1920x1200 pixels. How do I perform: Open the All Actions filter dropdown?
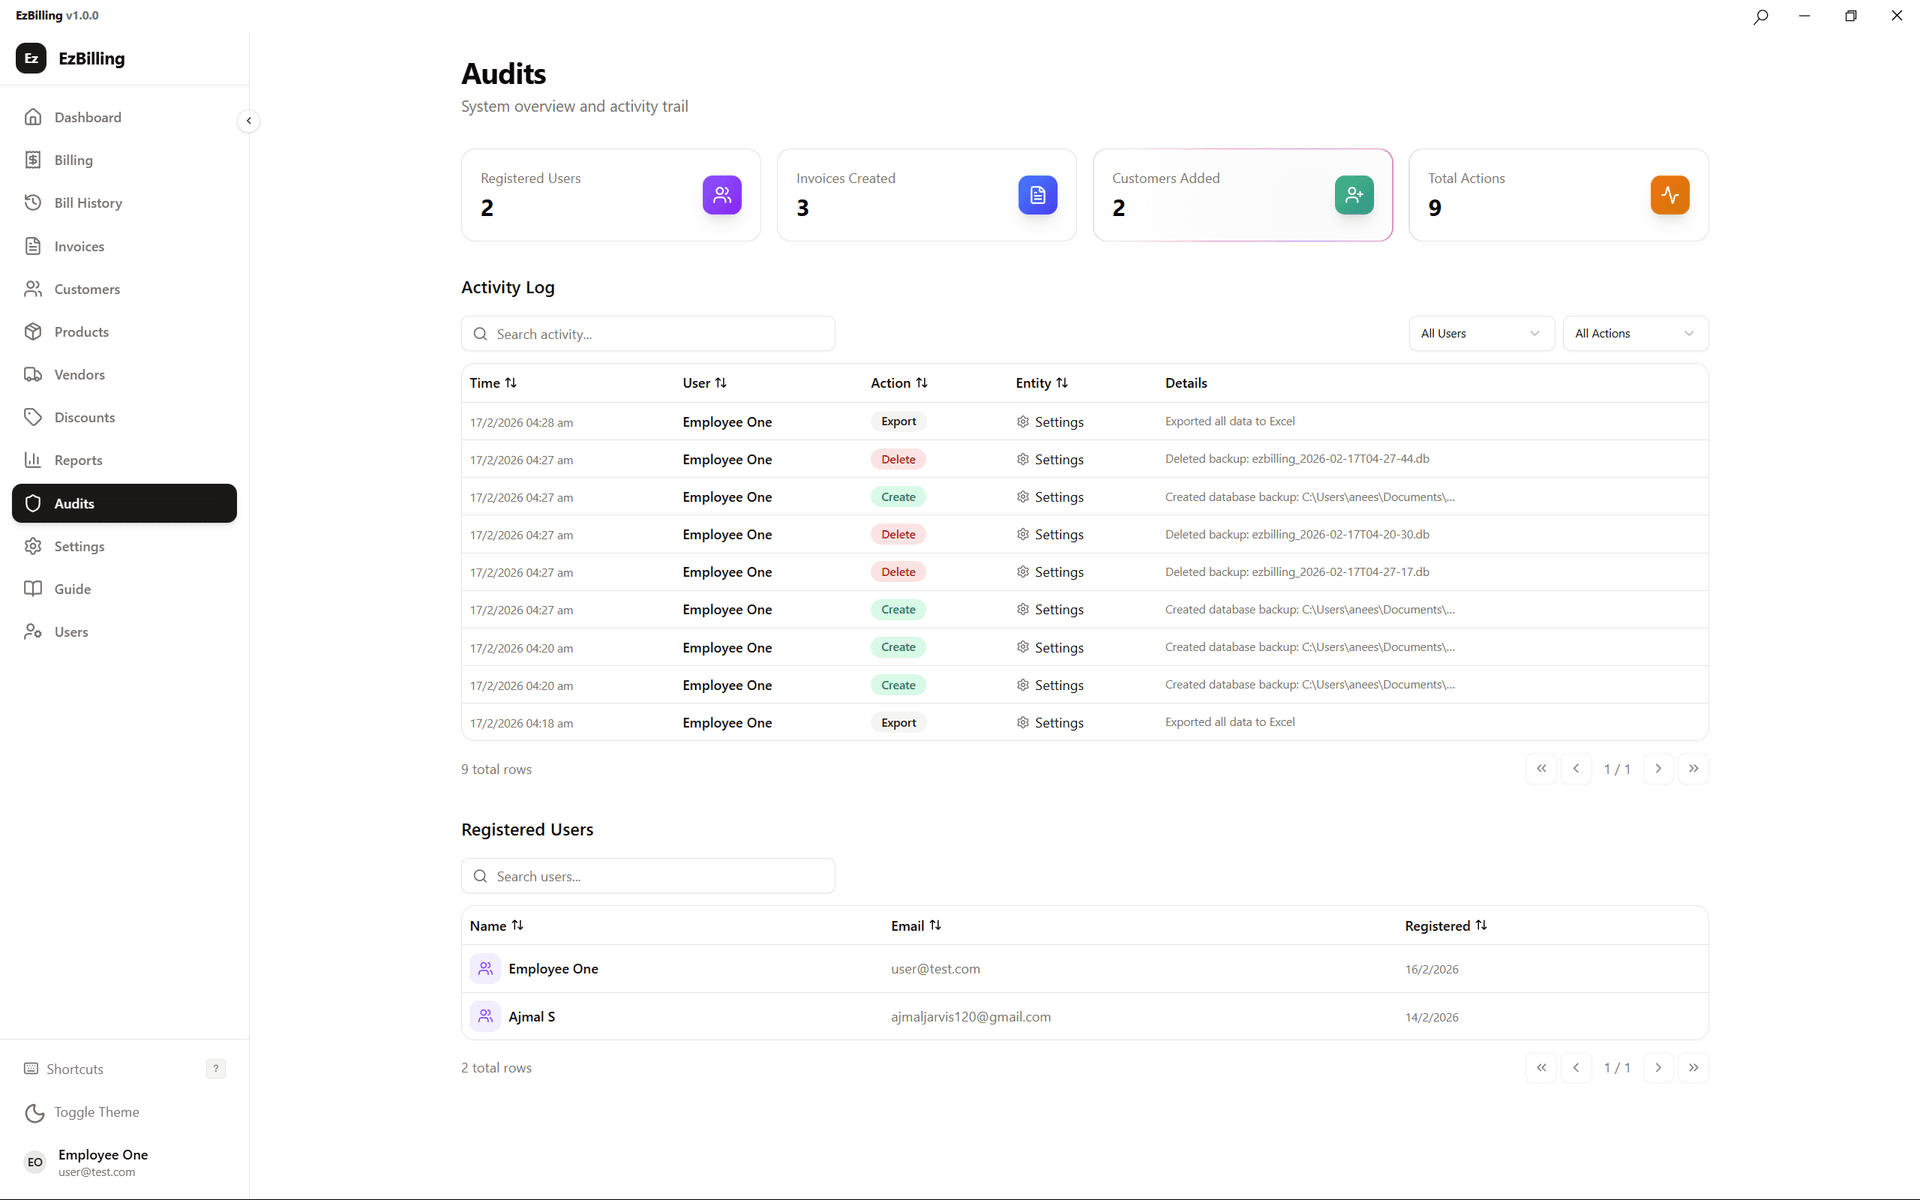(x=1634, y=333)
